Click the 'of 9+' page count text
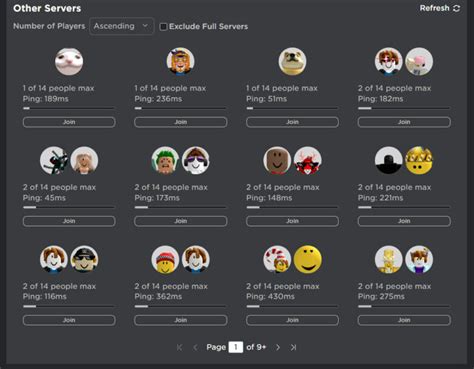Viewport: 474px width, 369px height. coord(256,347)
